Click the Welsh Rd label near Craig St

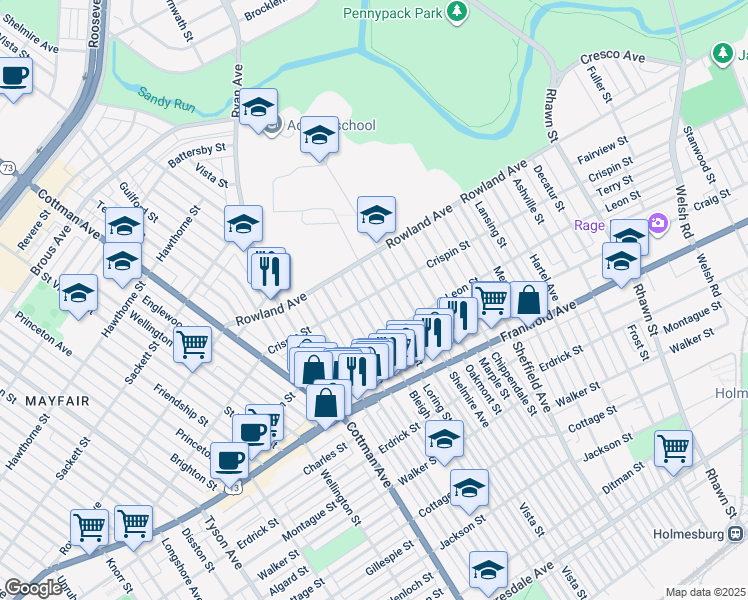[x=683, y=212]
